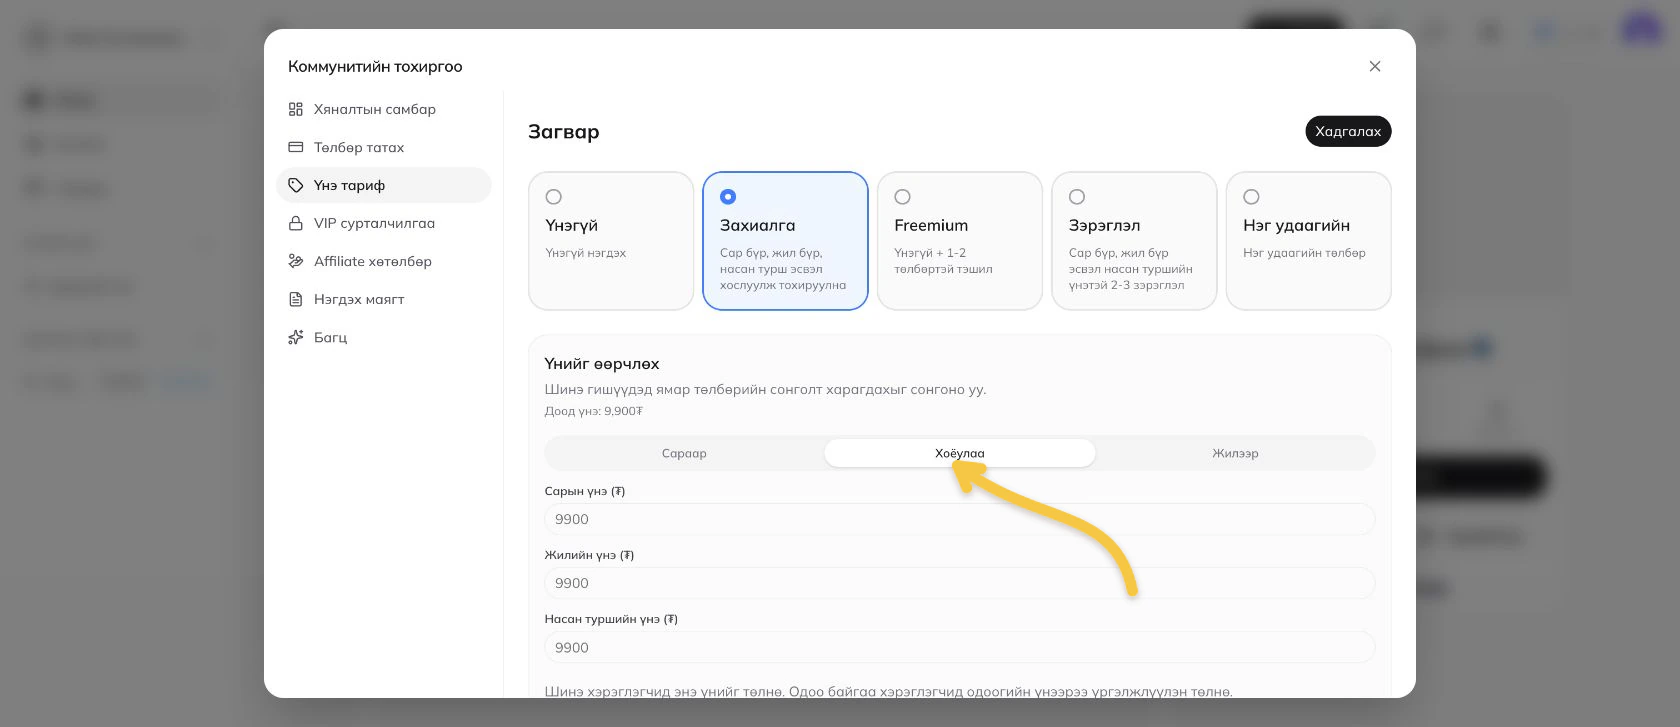Focus the Жилийн үнэ input field
Image resolution: width=1680 pixels, height=727 pixels.
coord(960,583)
